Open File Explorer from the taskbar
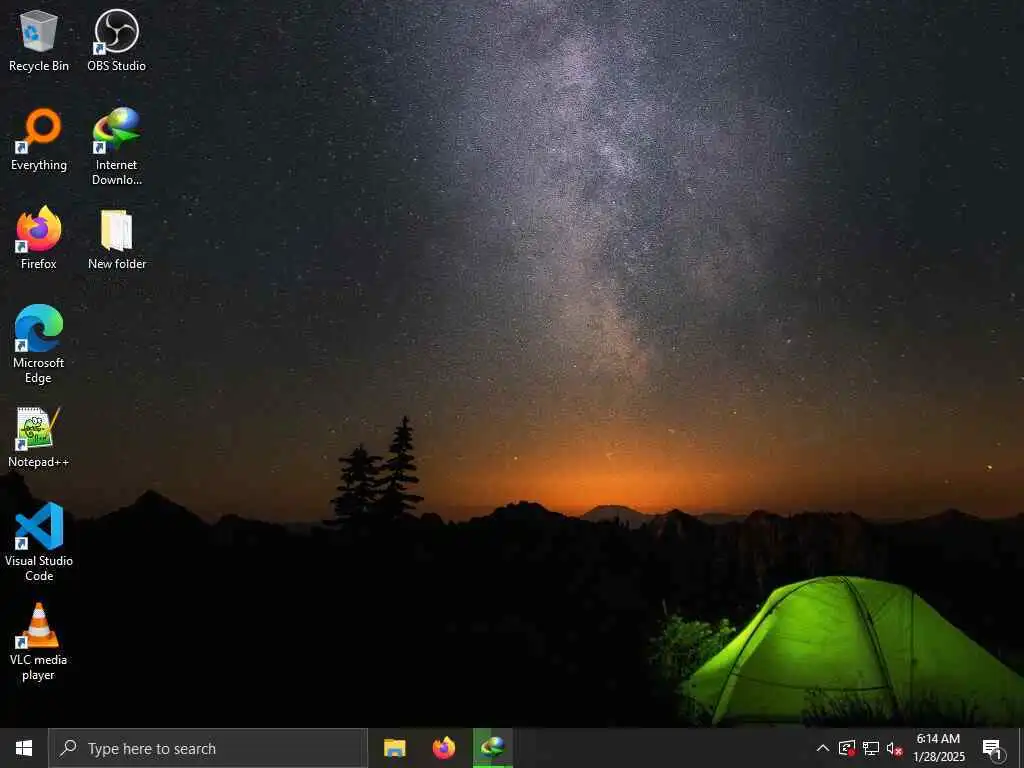1024x768 pixels. point(394,748)
